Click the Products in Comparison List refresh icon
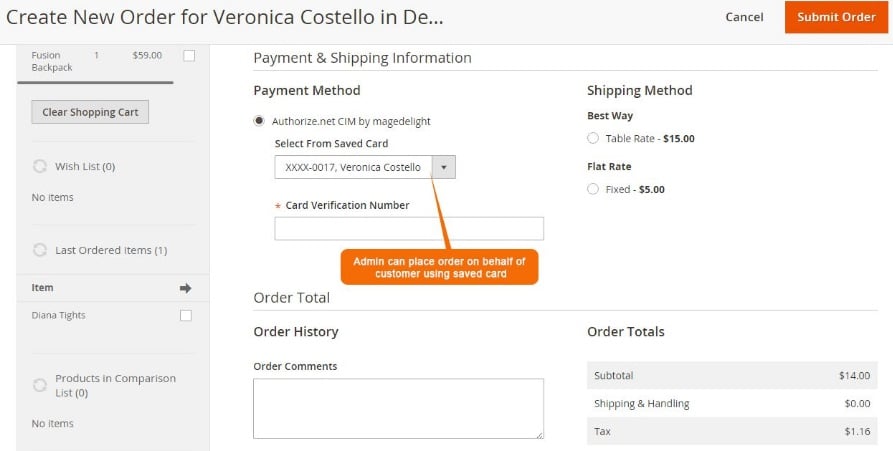 [40, 386]
